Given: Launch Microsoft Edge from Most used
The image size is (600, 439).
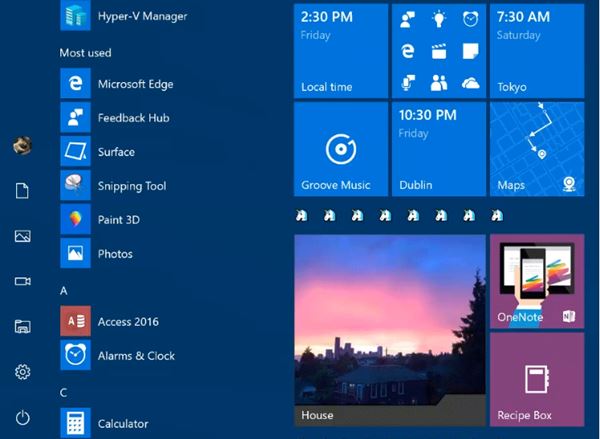Looking at the screenshot, I should pyautogui.click(x=117, y=83).
